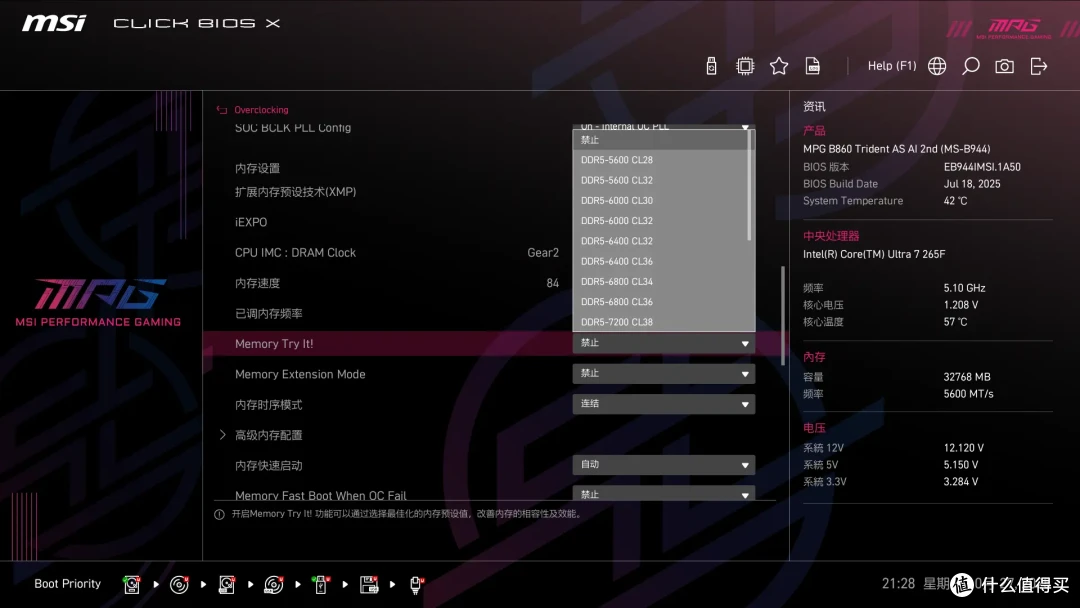This screenshot has height=608, width=1080.
Task: Click BIOS version EB944IMSI.1A50
Action: point(982,167)
